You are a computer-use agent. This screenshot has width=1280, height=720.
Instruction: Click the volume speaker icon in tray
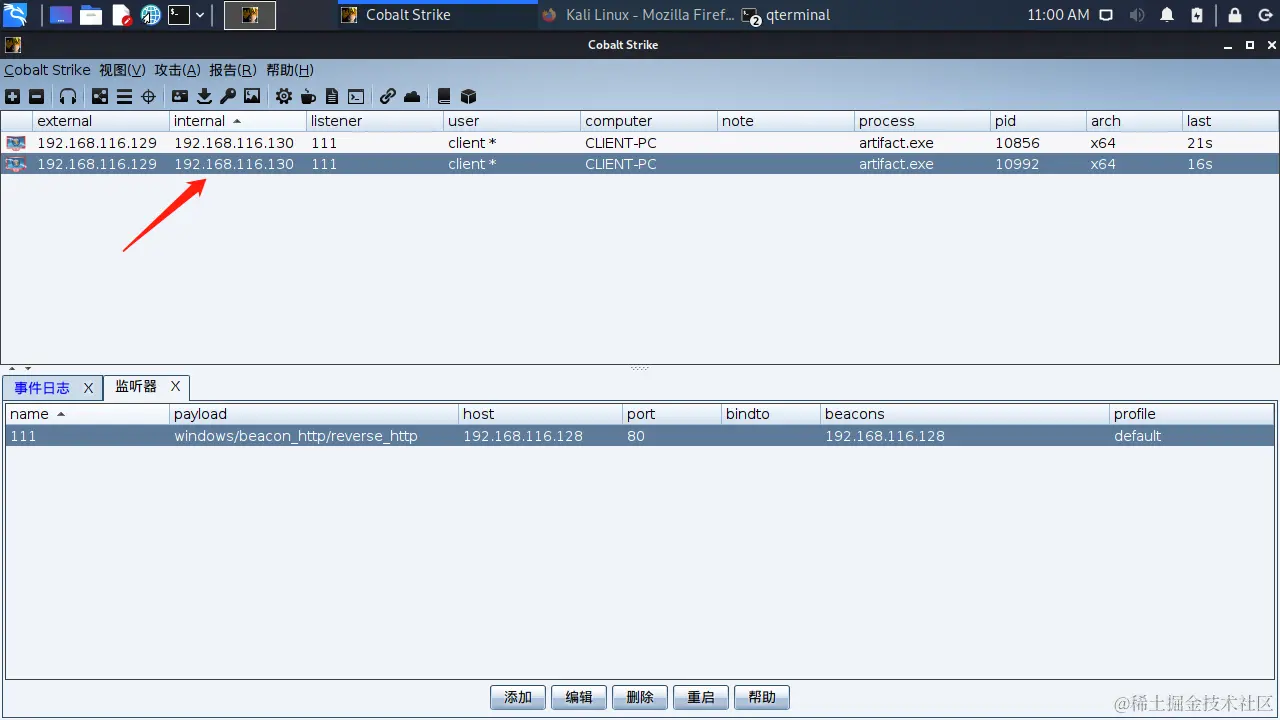coord(1137,15)
